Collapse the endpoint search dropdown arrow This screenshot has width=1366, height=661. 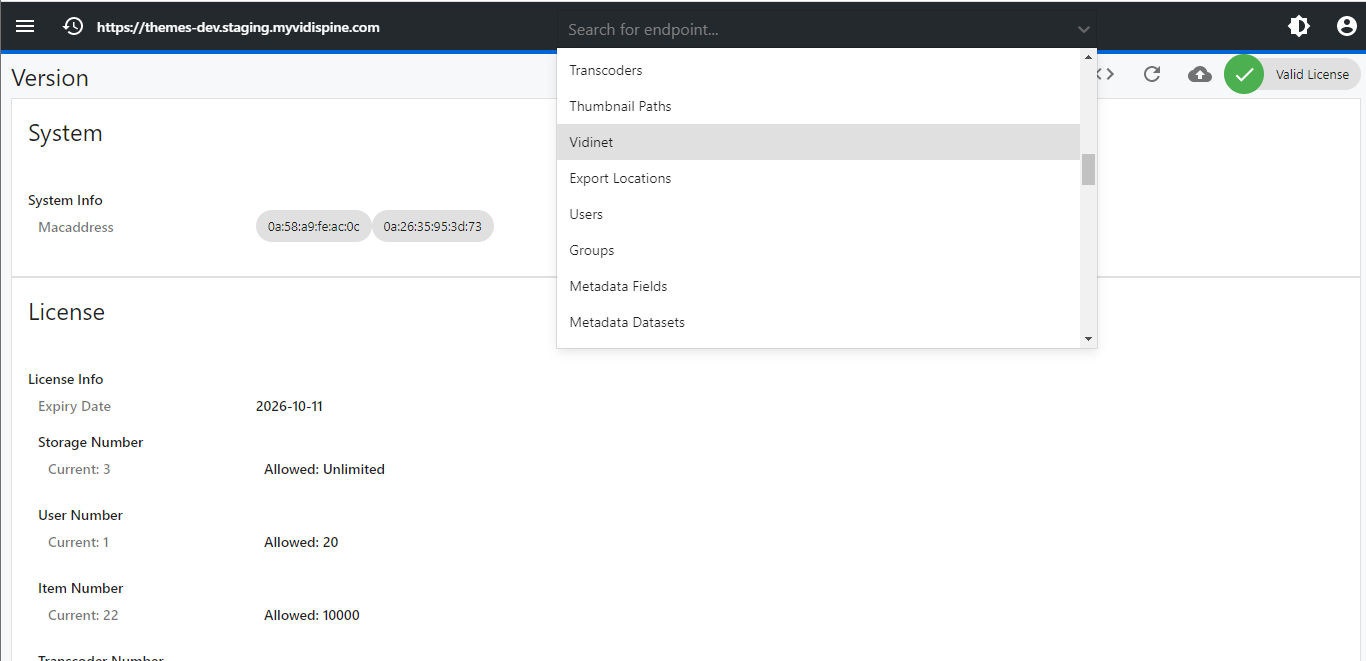click(x=1084, y=30)
